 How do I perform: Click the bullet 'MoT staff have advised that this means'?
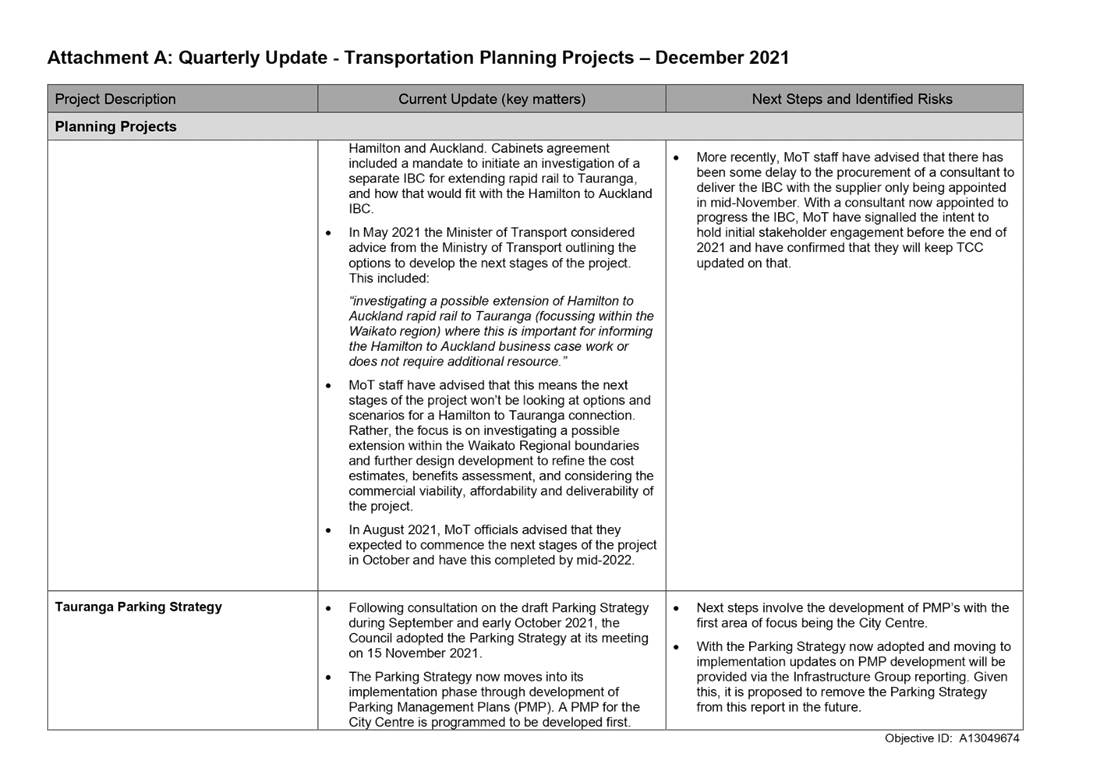click(501, 445)
